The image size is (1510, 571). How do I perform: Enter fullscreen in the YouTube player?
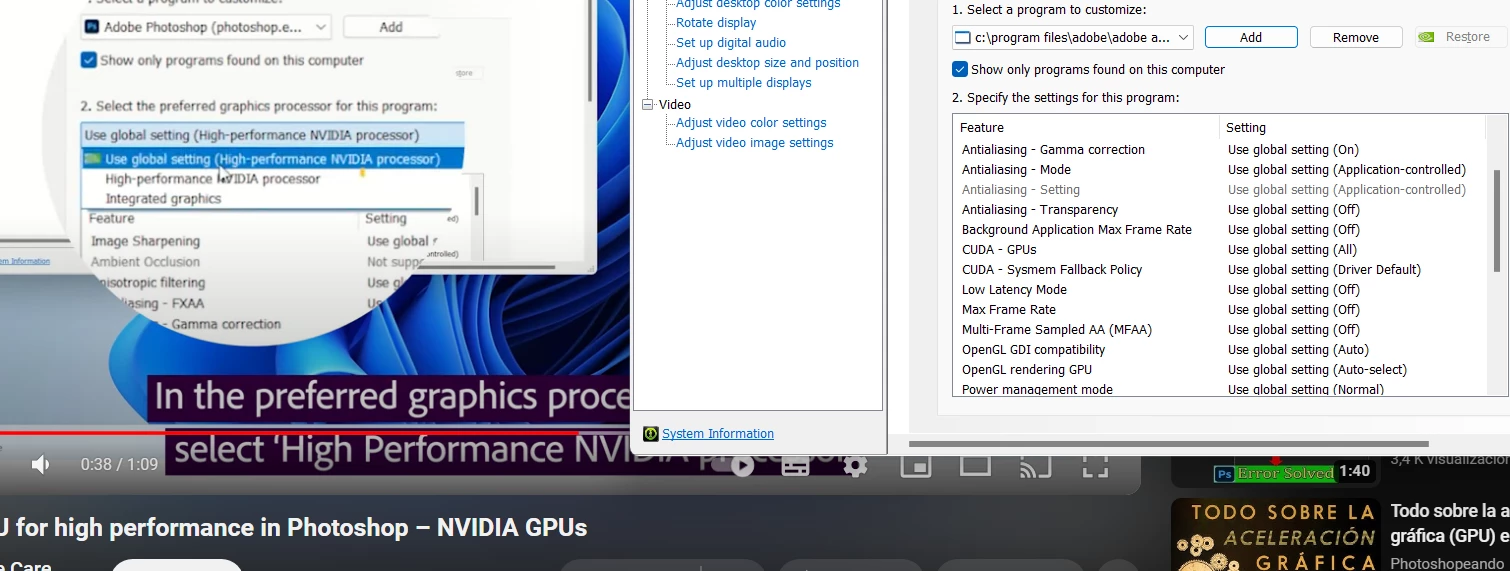[1096, 465]
